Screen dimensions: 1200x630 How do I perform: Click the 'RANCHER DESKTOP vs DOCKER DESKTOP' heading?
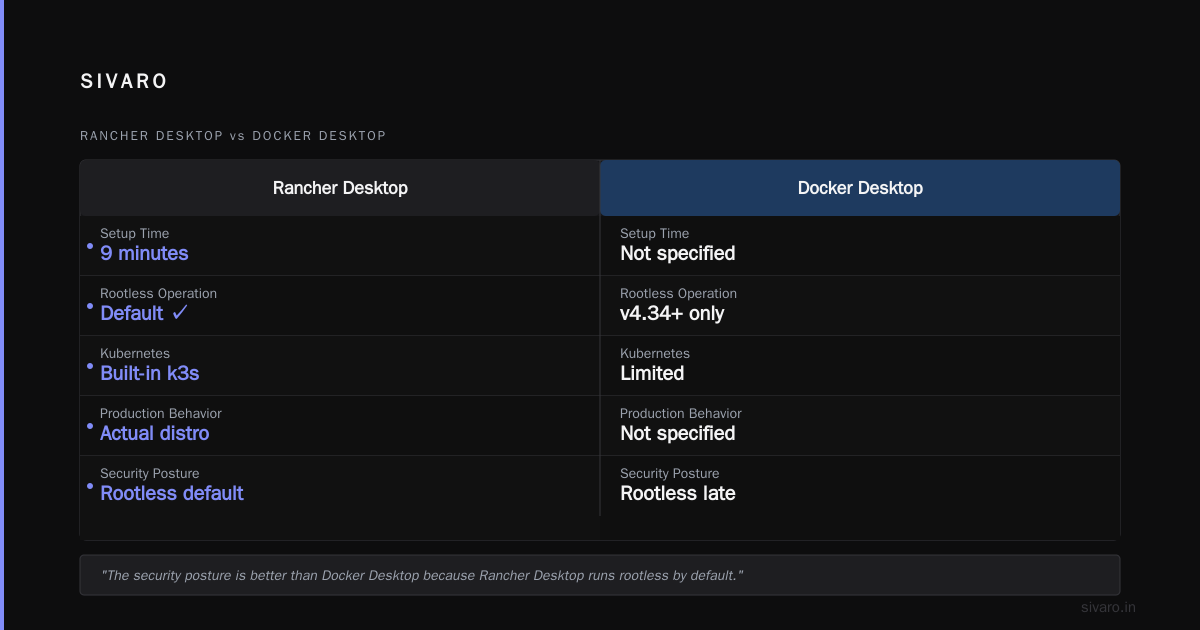pos(233,136)
